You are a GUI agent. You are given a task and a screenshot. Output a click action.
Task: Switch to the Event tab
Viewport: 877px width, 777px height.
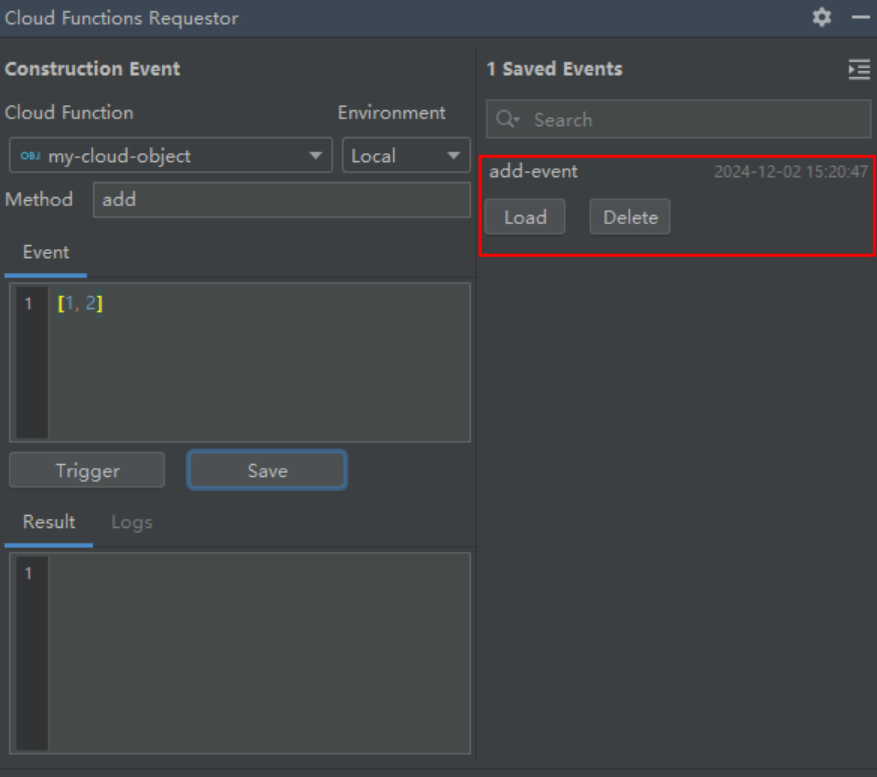click(46, 252)
